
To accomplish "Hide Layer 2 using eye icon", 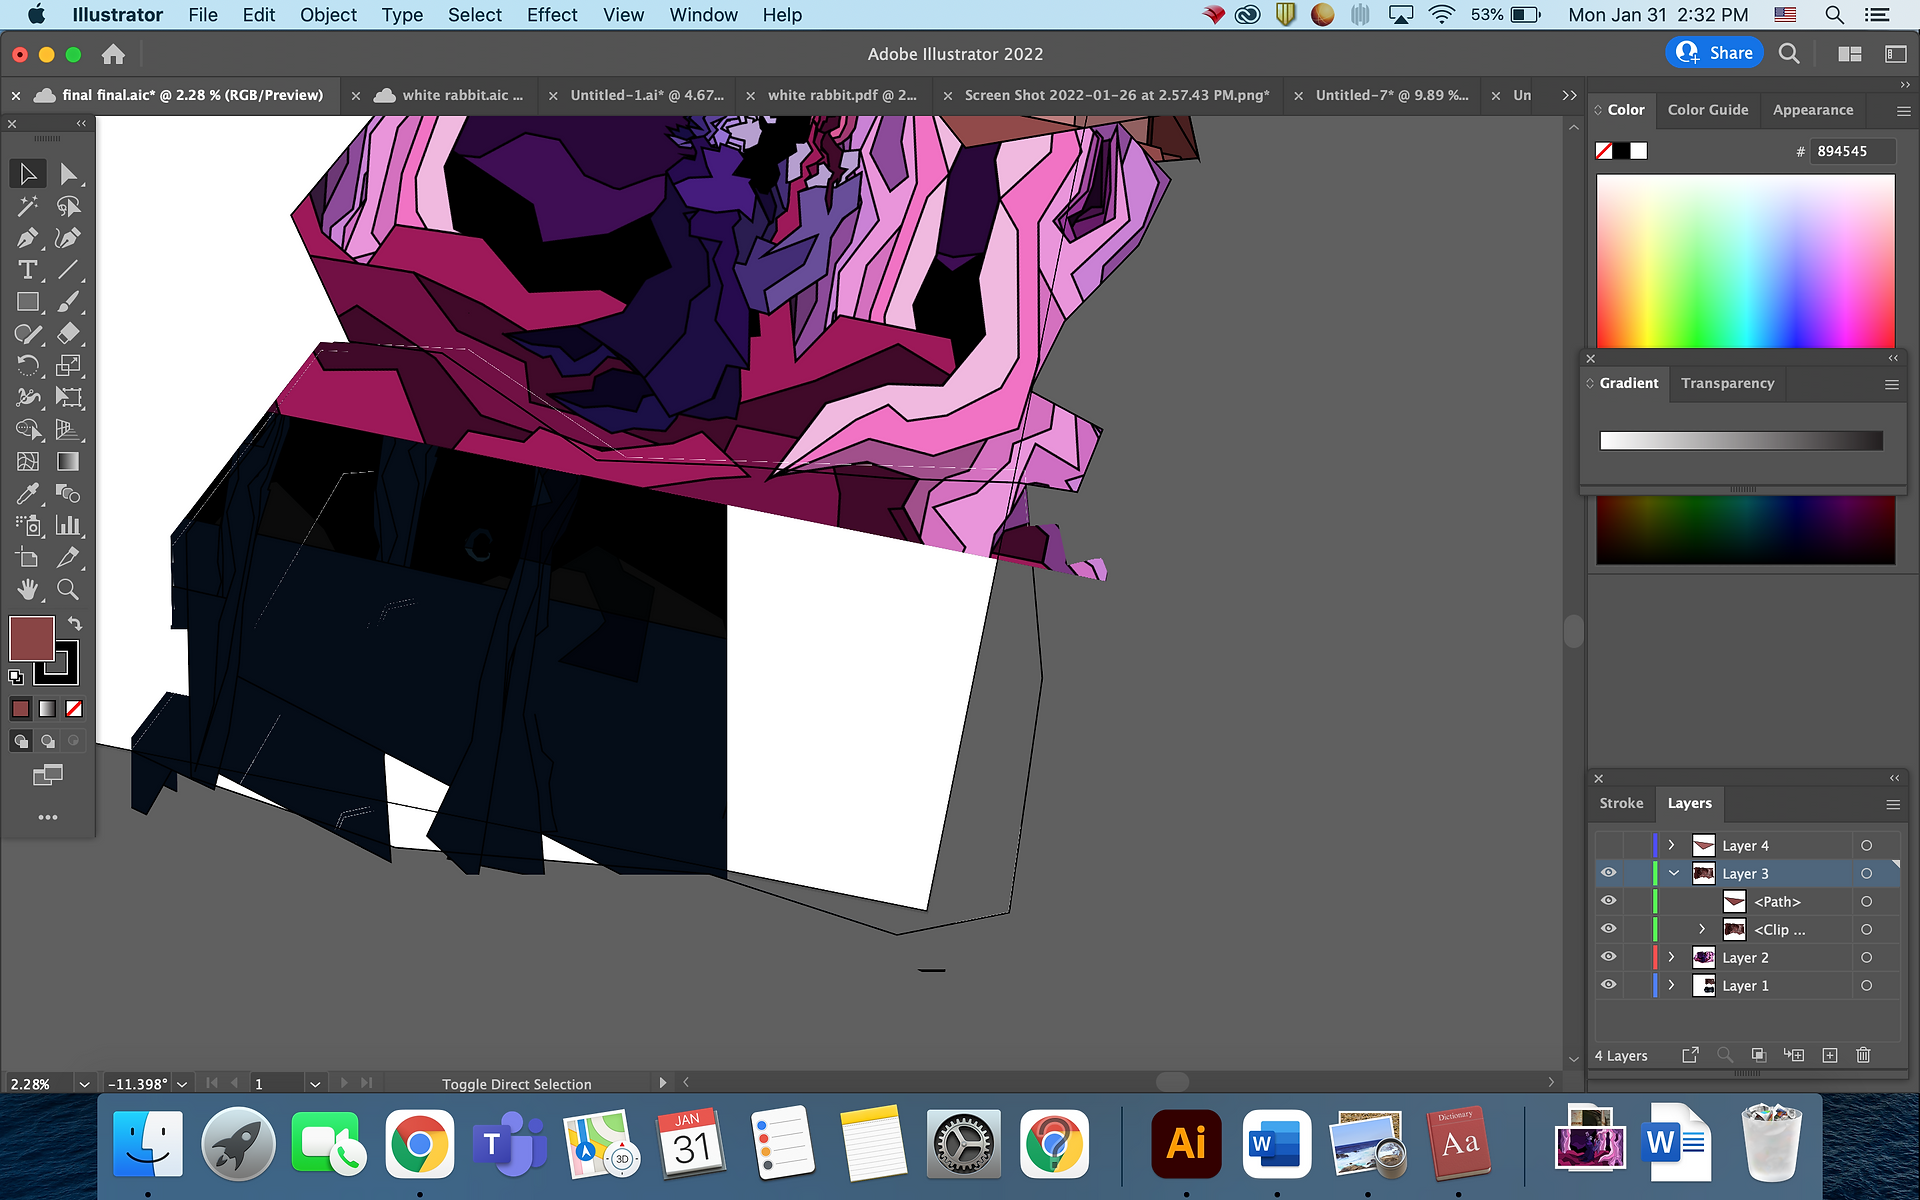I will 1608,957.
